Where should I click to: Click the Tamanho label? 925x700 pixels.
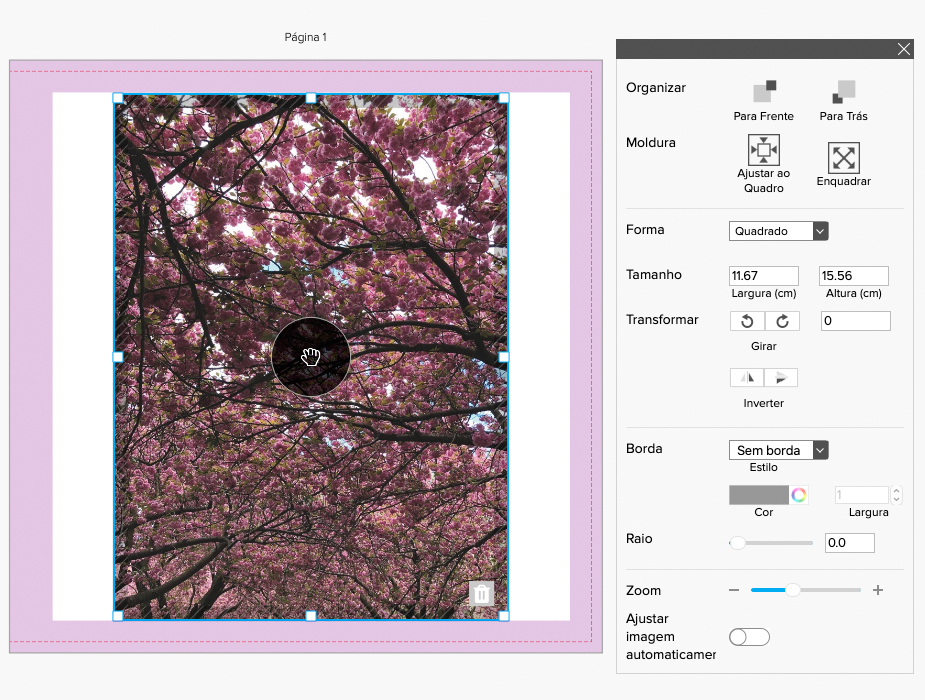pos(654,275)
